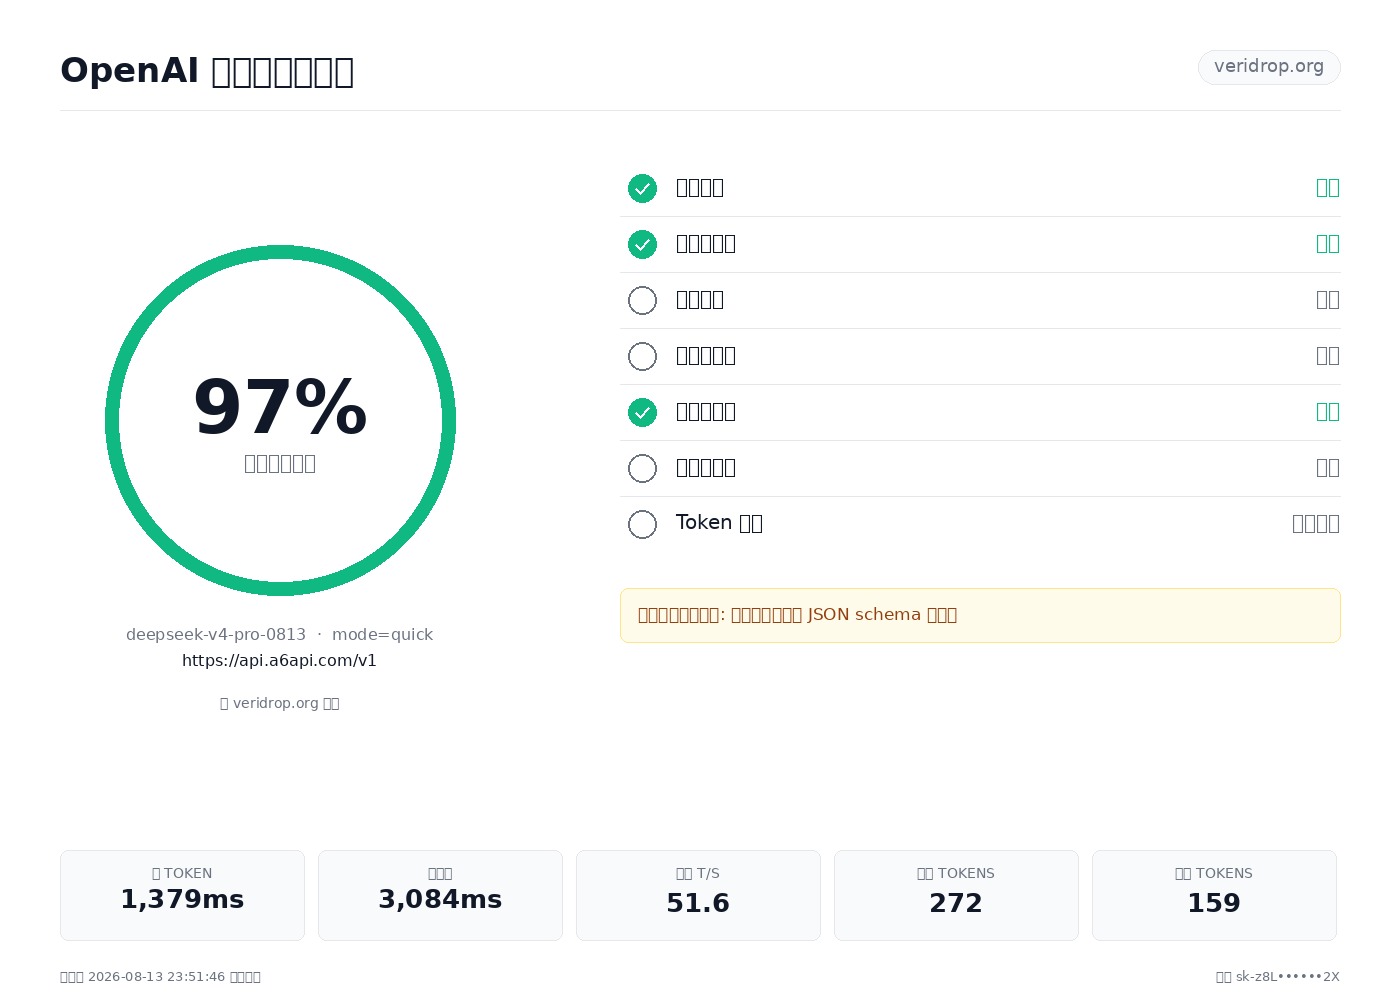The width and height of the screenshot is (1400, 1000).
Task: Select the 3,084ms latency stat card
Action: pos(440,895)
